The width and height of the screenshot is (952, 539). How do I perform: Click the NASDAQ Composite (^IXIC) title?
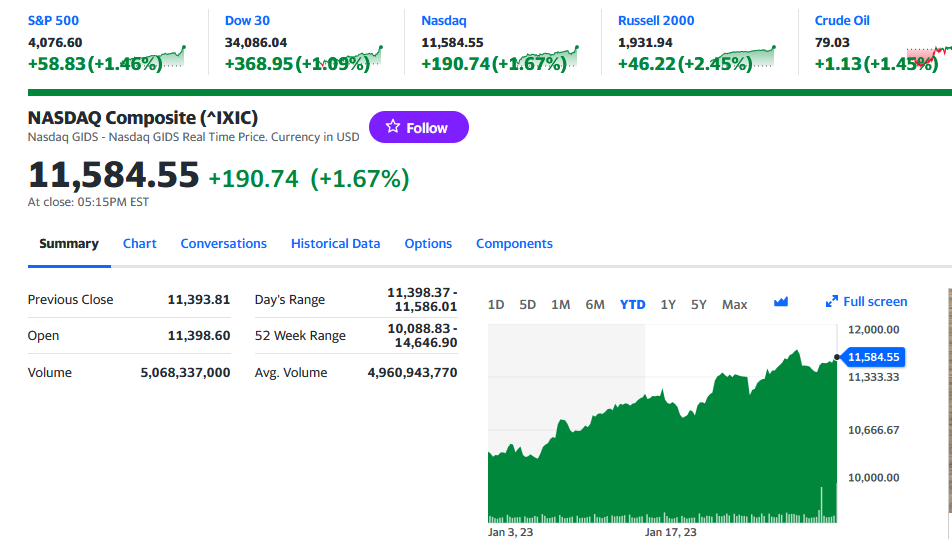[x=143, y=117]
